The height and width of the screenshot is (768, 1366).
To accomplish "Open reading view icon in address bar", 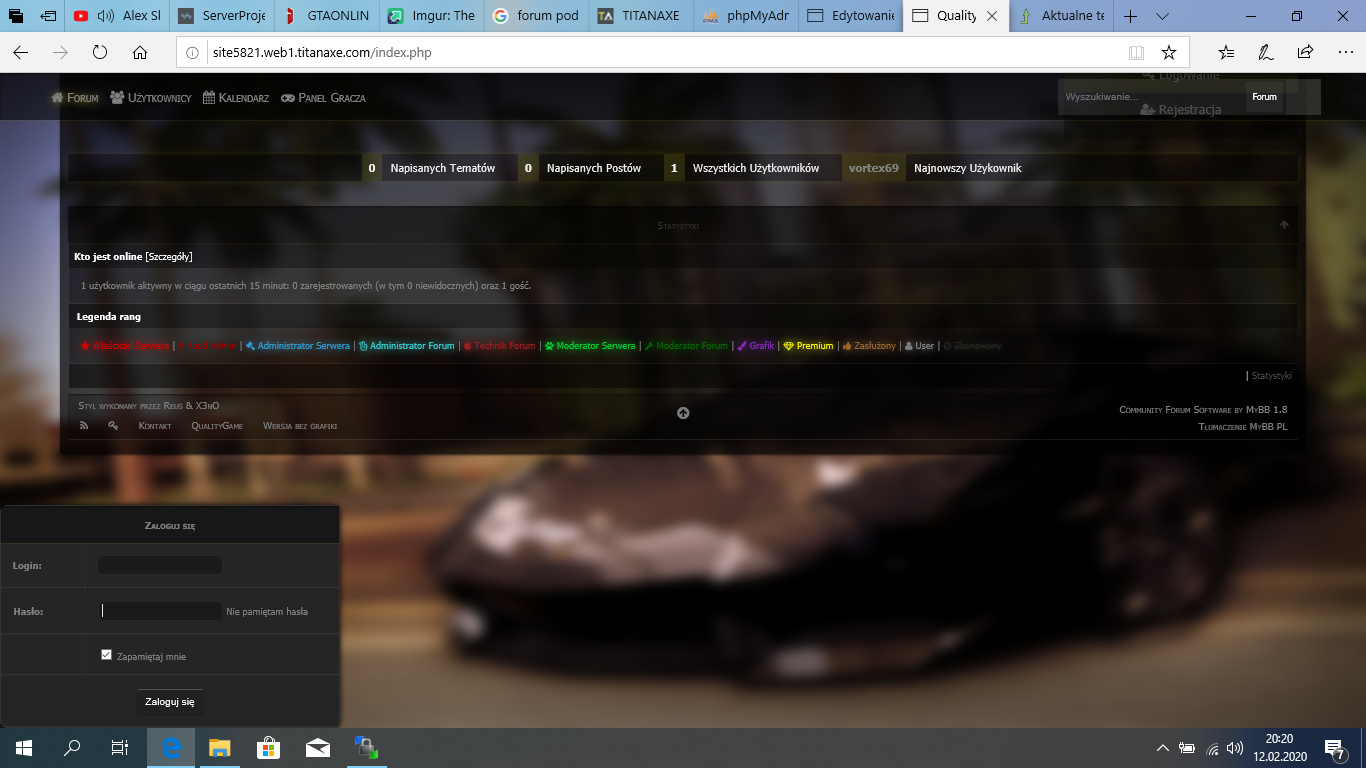I will click(1136, 52).
